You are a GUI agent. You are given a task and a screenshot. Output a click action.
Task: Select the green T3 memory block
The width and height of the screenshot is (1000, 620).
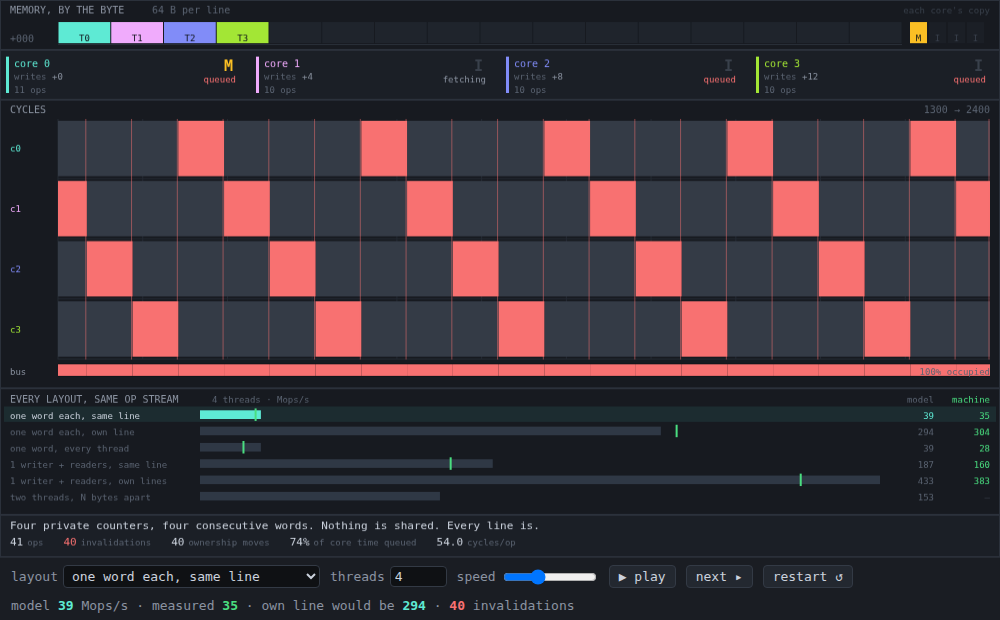tap(242, 33)
